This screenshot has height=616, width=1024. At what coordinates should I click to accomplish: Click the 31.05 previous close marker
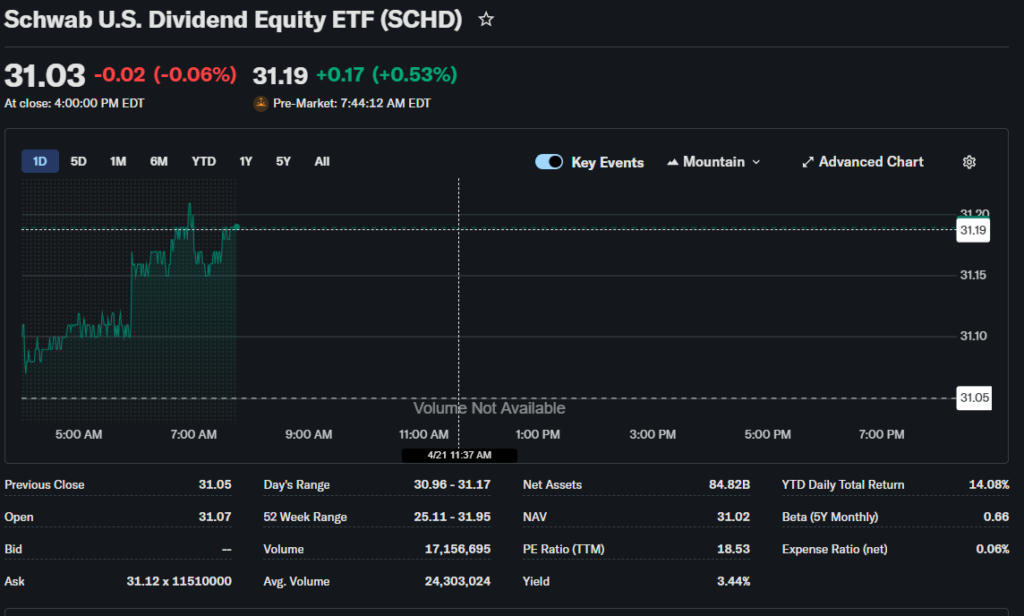973,398
